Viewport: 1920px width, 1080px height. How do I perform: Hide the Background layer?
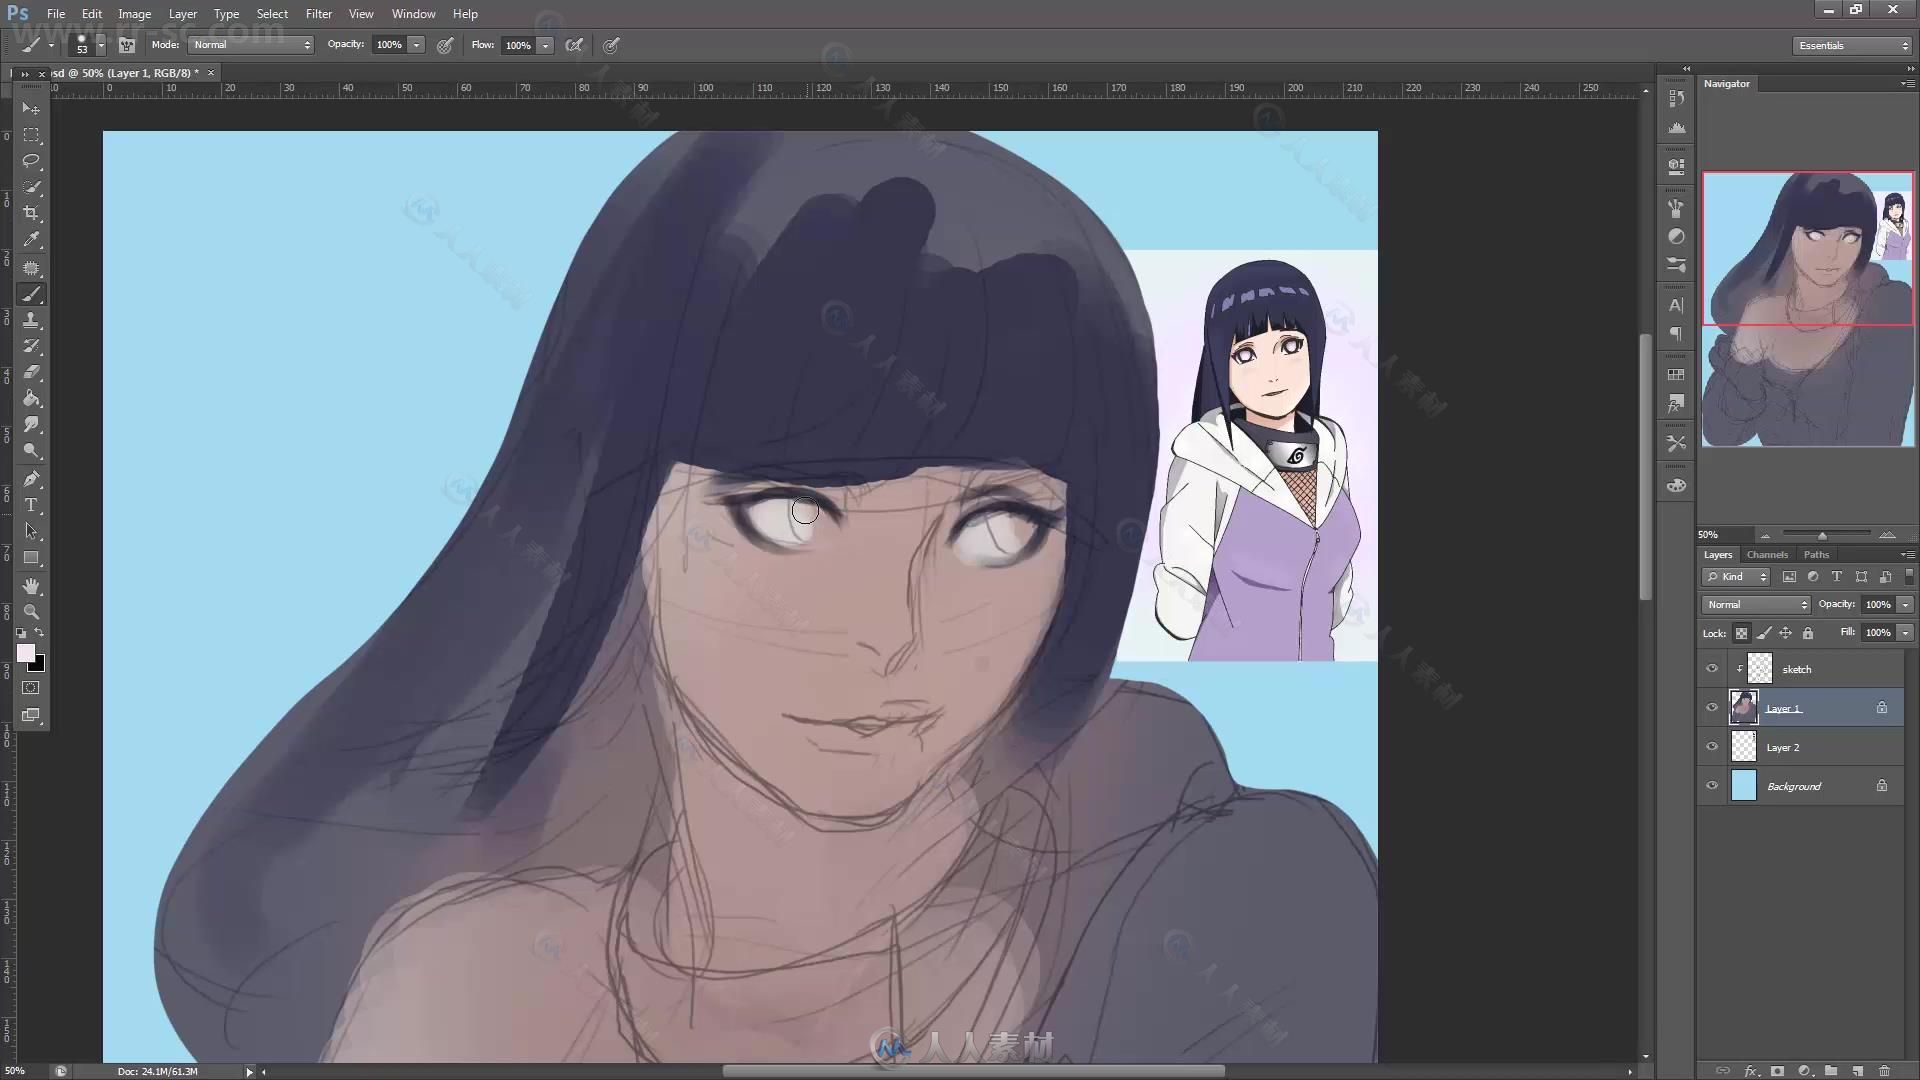pyautogui.click(x=1712, y=786)
